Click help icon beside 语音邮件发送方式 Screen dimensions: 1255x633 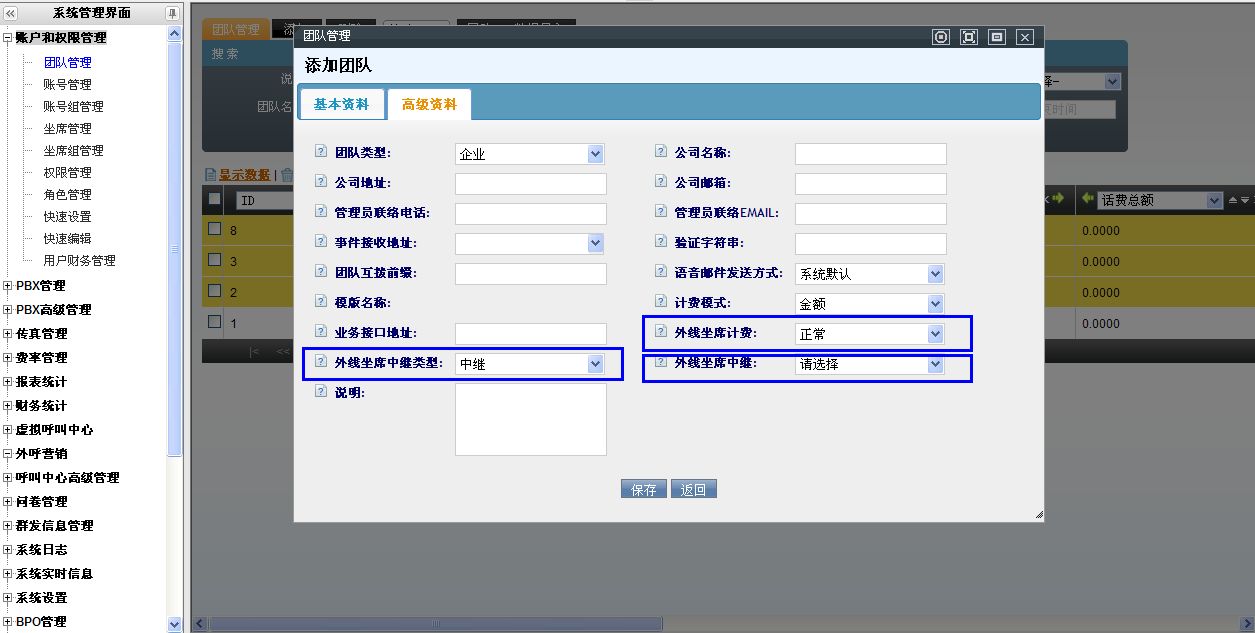(661, 271)
